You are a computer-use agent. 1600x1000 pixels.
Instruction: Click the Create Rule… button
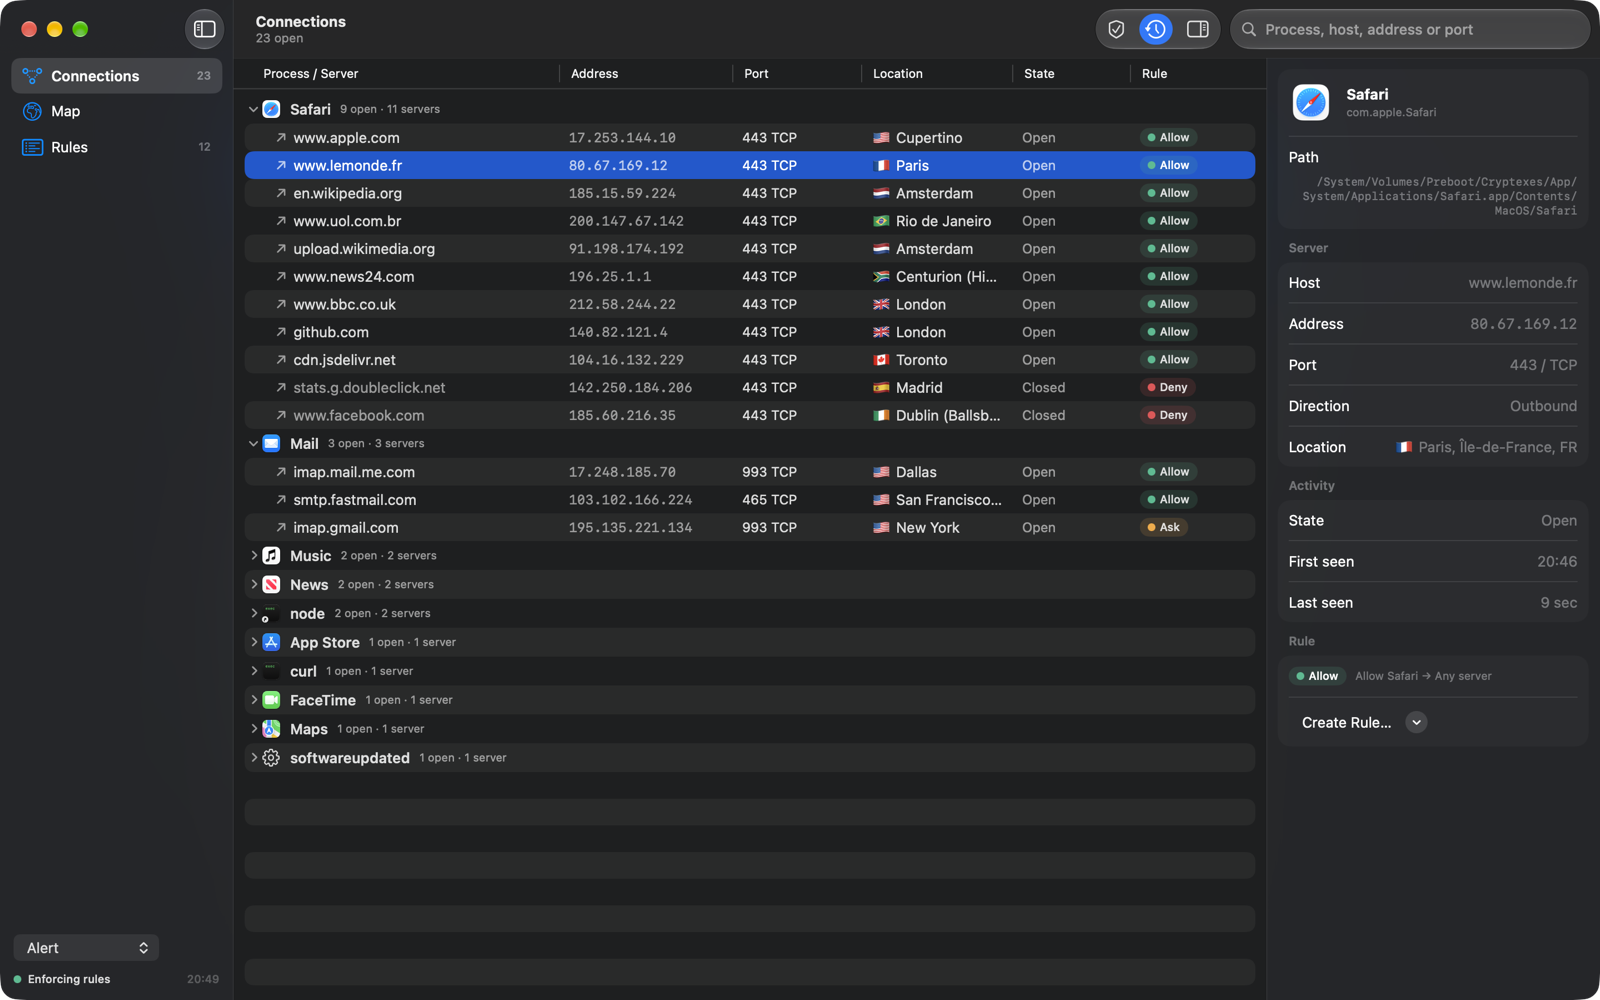coord(1346,723)
